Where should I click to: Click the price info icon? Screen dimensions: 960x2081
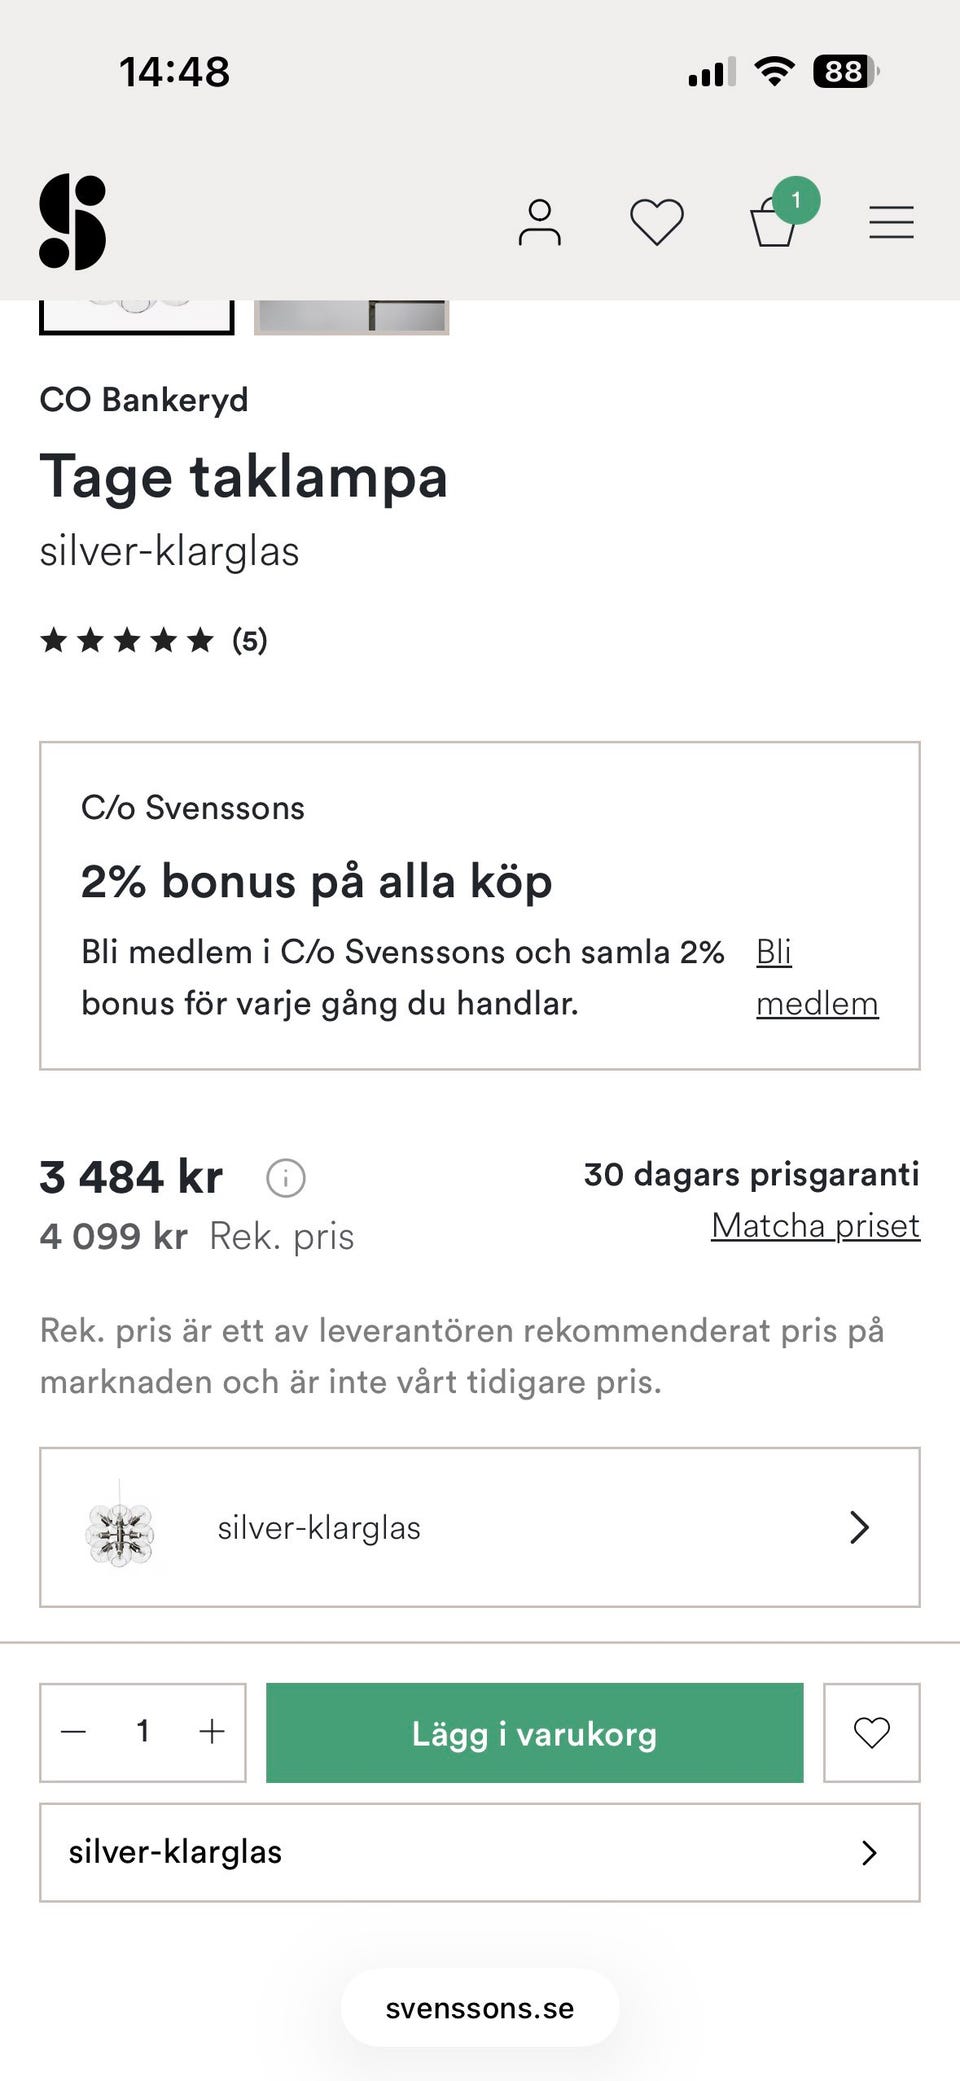click(286, 1178)
